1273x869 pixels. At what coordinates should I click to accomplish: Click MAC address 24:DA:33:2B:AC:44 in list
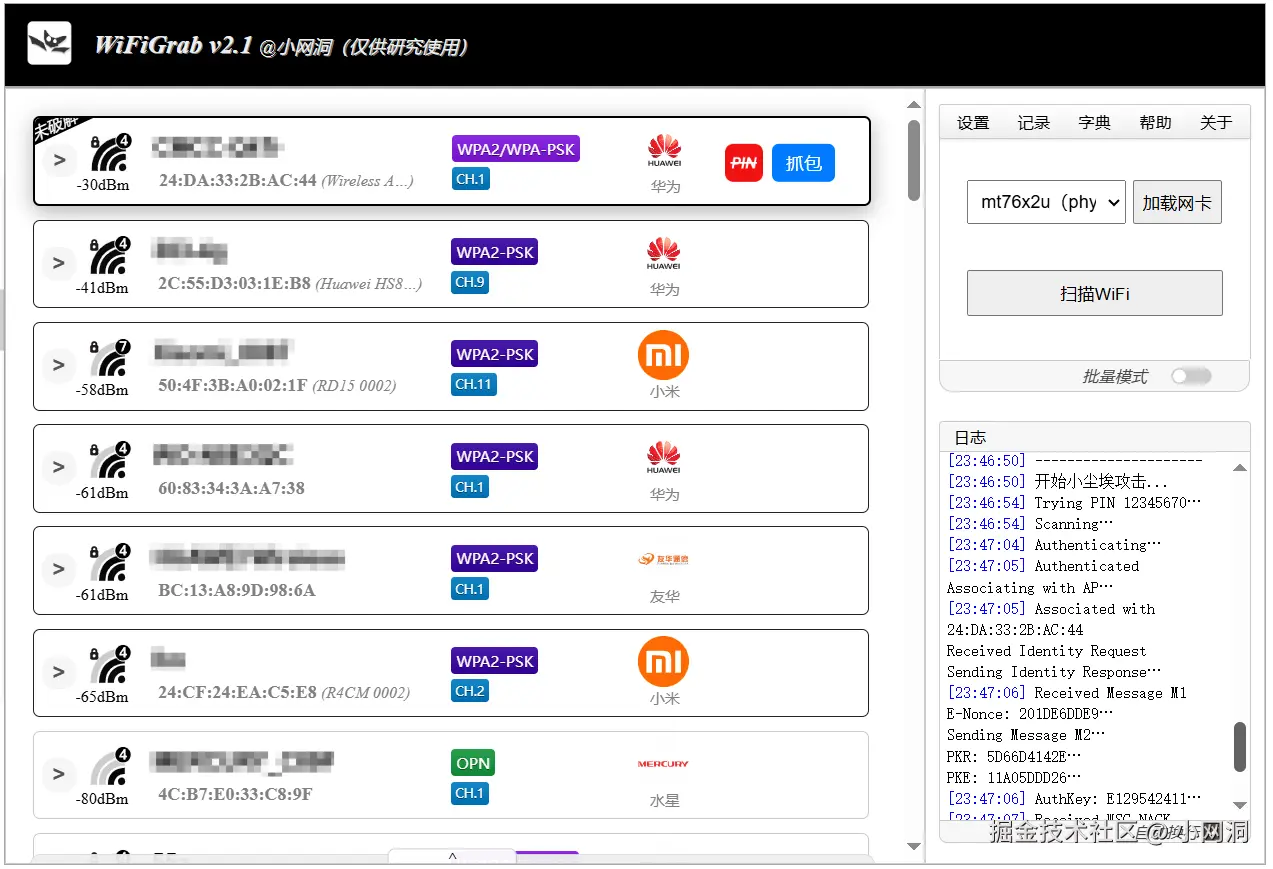coord(237,180)
